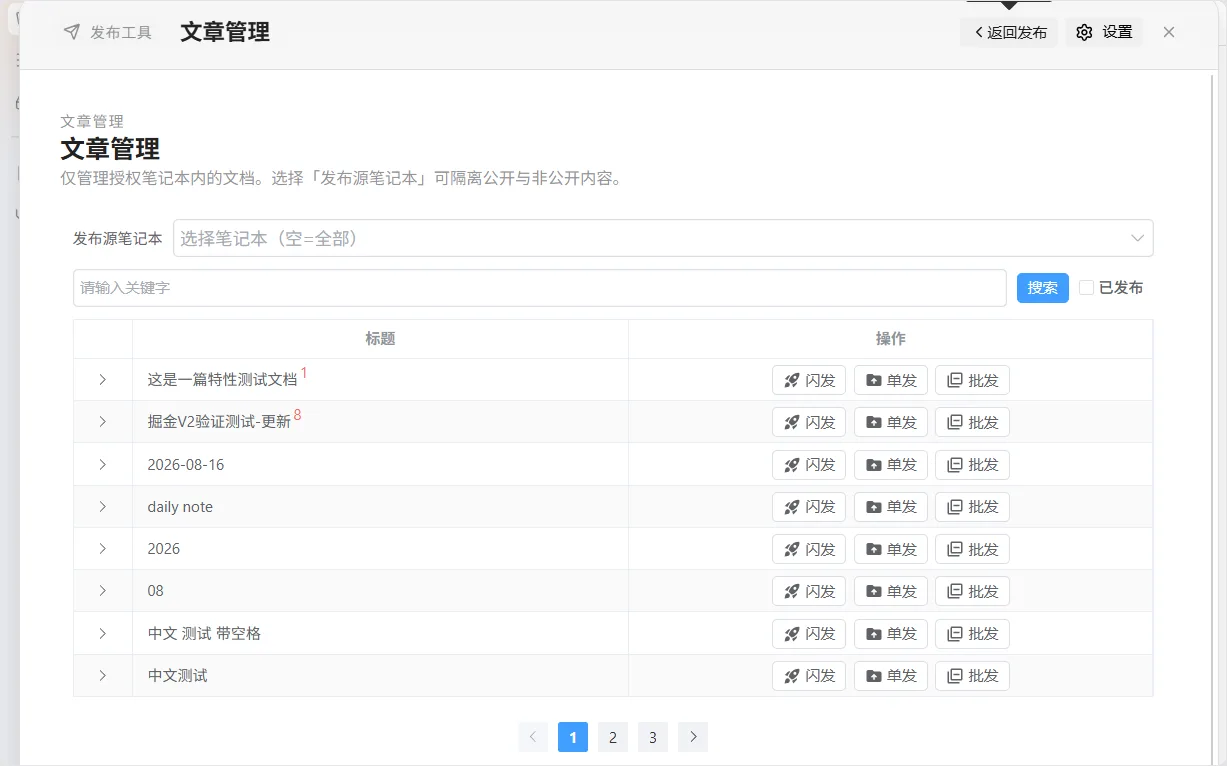Expand the 掘金V2验证测试-更新 row

click(103, 422)
